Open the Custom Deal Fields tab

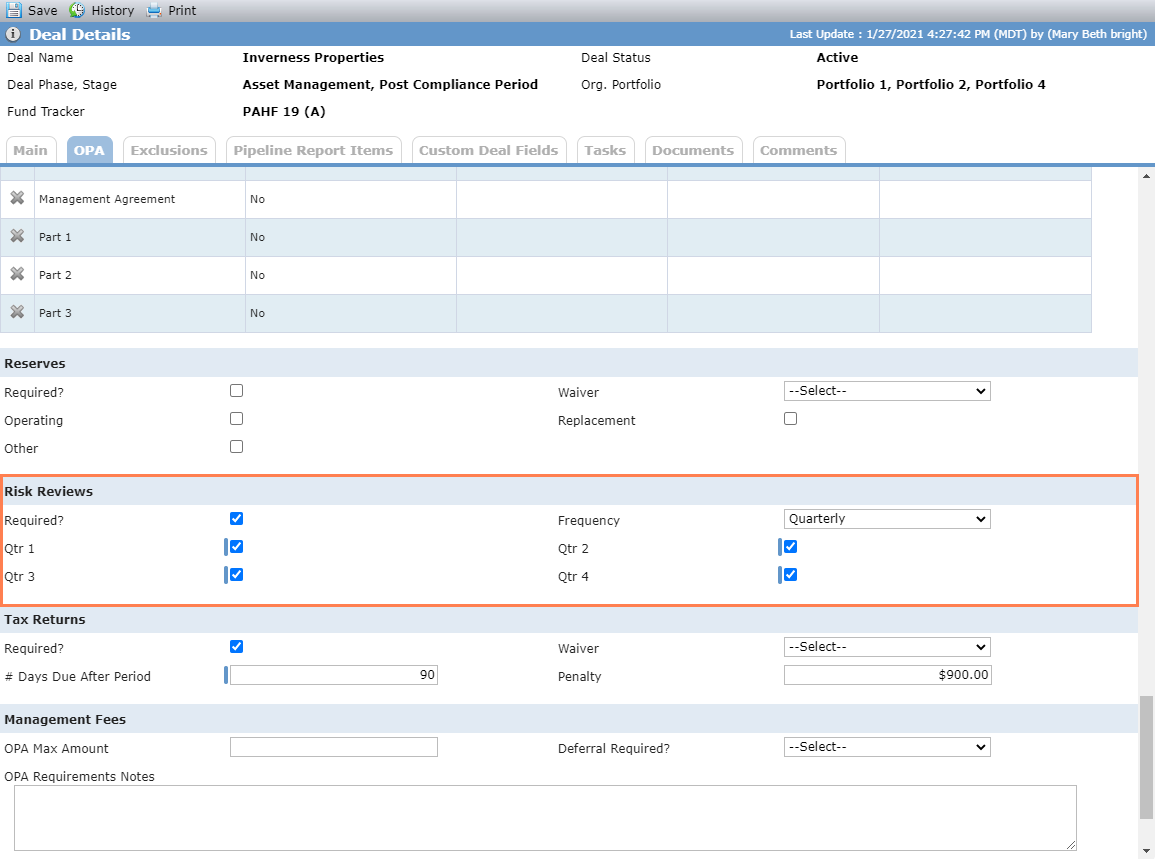pos(489,150)
